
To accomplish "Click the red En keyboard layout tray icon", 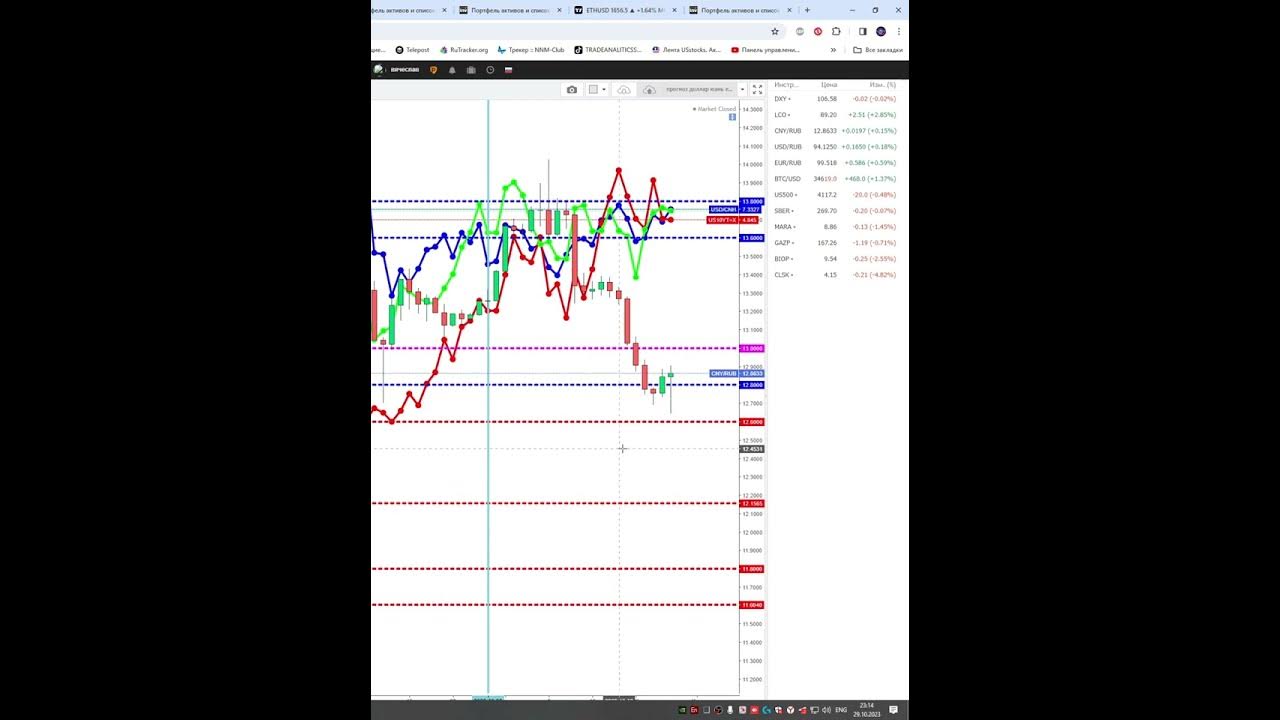I will pos(694,710).
